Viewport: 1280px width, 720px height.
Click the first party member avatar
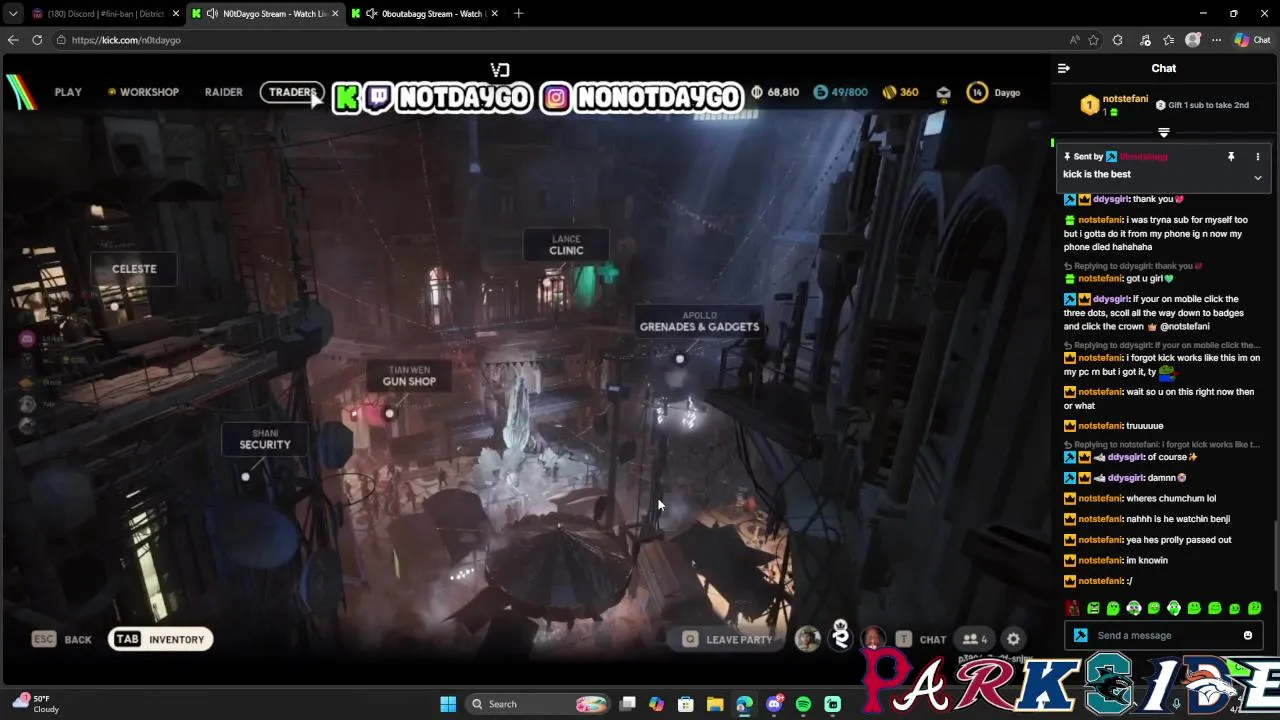(807, 638)
